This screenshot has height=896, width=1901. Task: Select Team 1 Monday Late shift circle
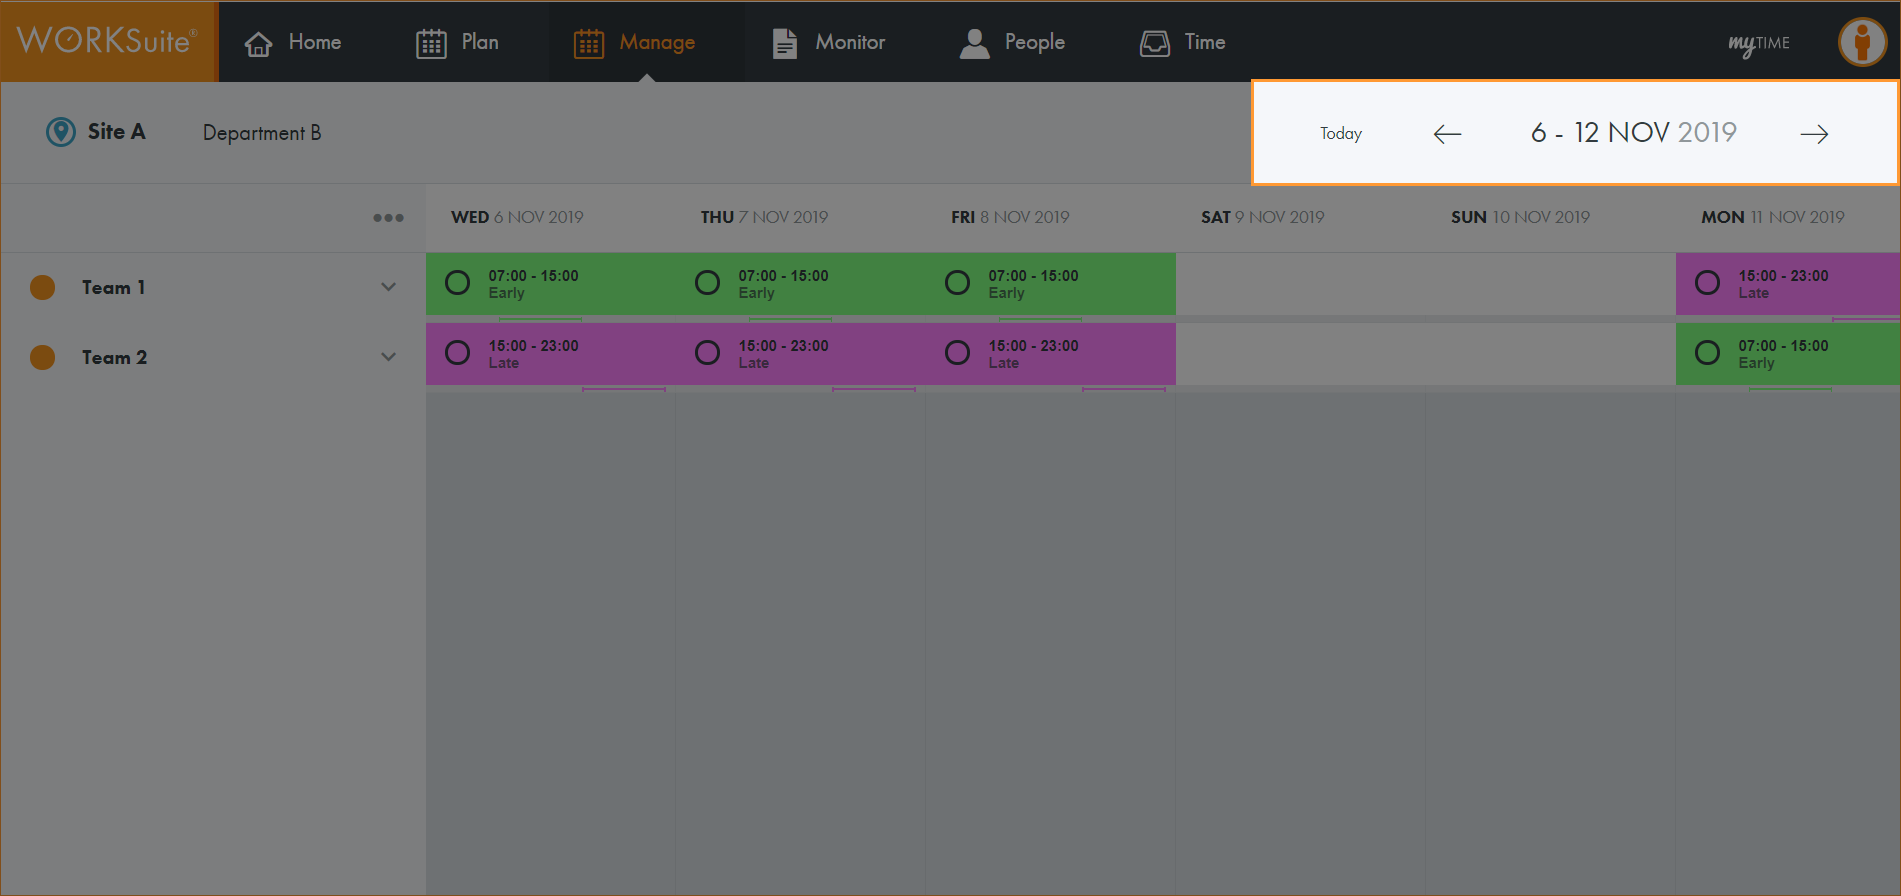point(1707,283)
